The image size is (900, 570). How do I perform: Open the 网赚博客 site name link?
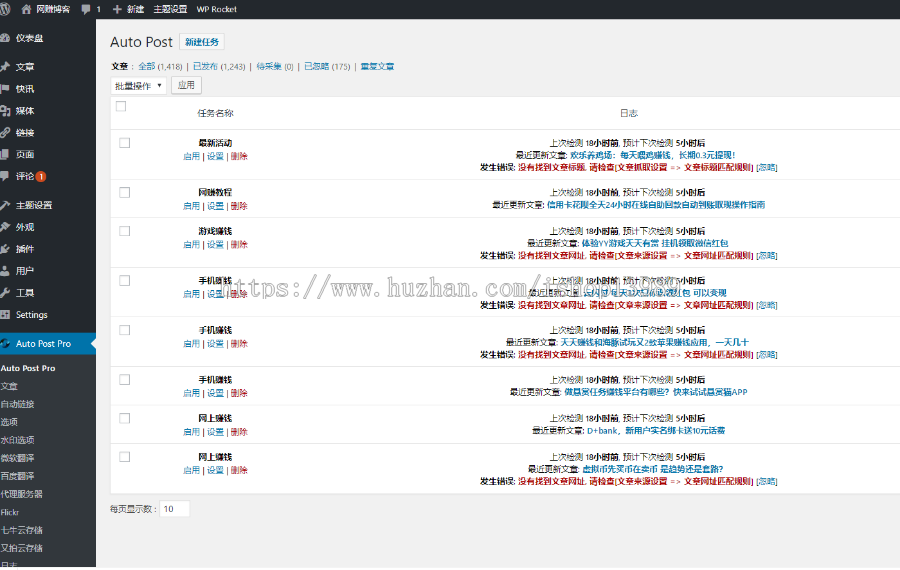pyautogui.click(x=53, y=9)
